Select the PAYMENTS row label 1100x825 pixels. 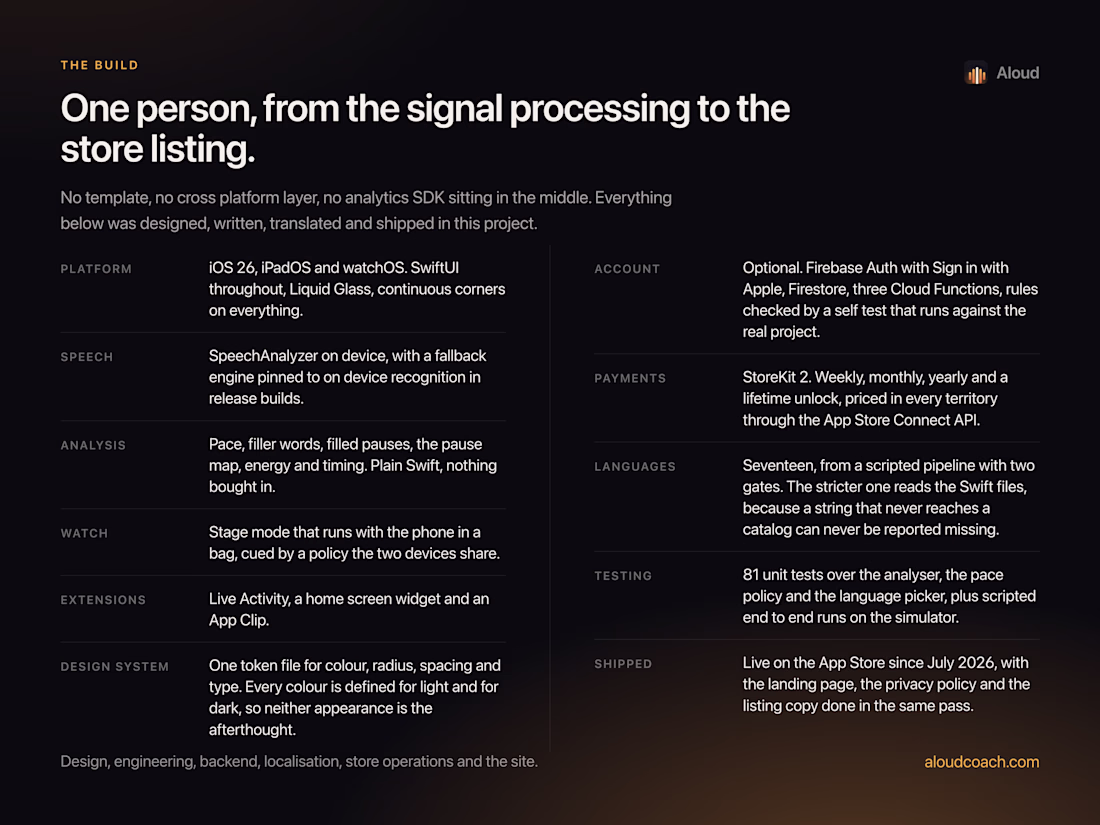(630, 378)
